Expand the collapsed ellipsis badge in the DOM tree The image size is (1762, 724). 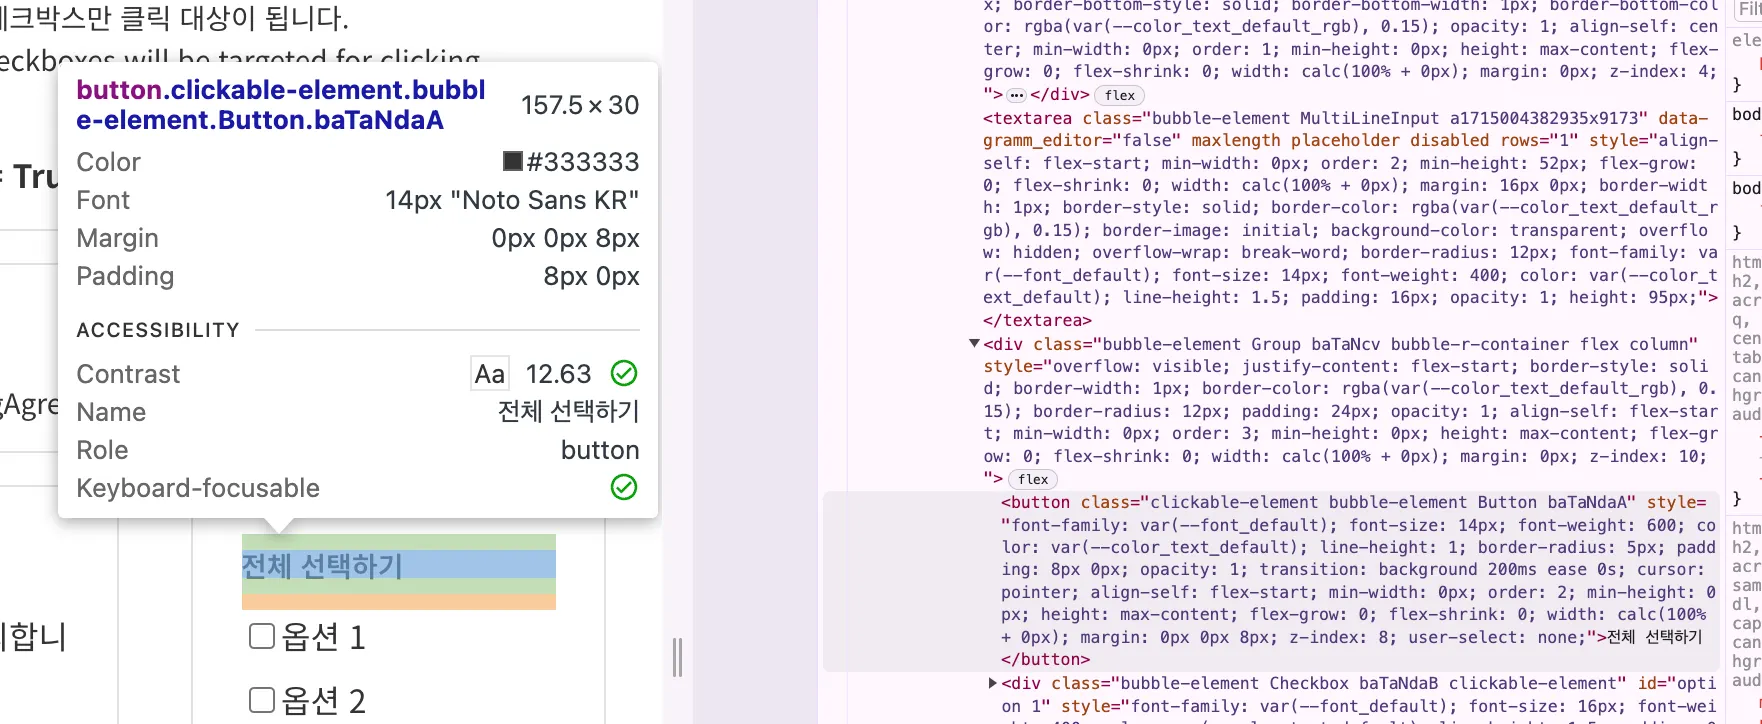tap(1017, 95)
